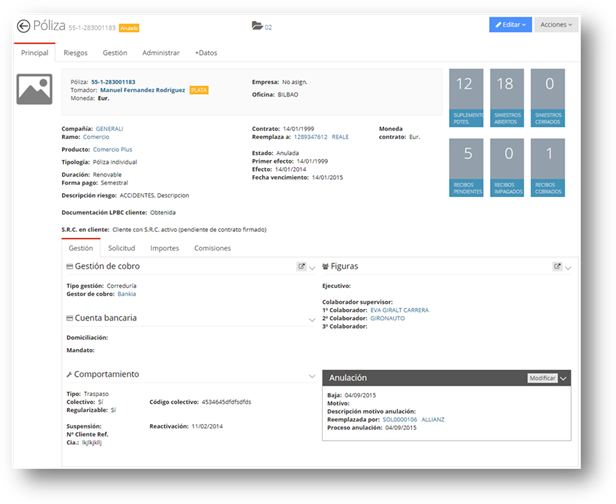616x504 pixels.
Task: Select the Importes sub-tab
Action: (165, 248)
